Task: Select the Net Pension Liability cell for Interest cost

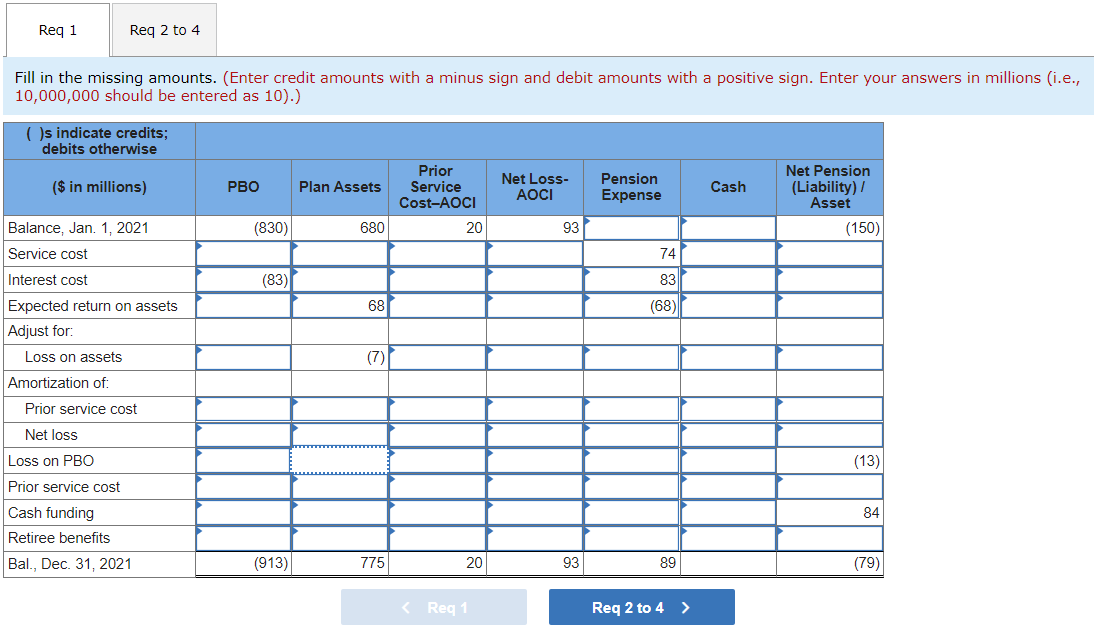Action: [x=828, y=280]
